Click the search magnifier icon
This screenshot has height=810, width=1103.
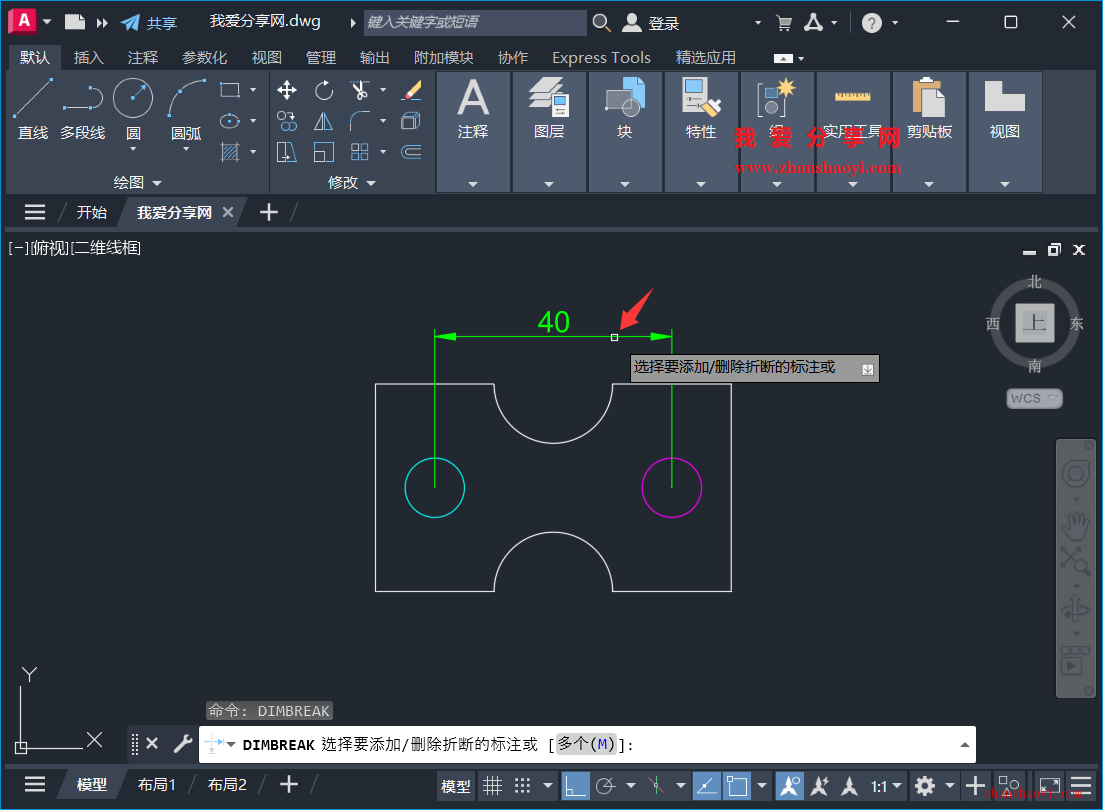(601, 23)
